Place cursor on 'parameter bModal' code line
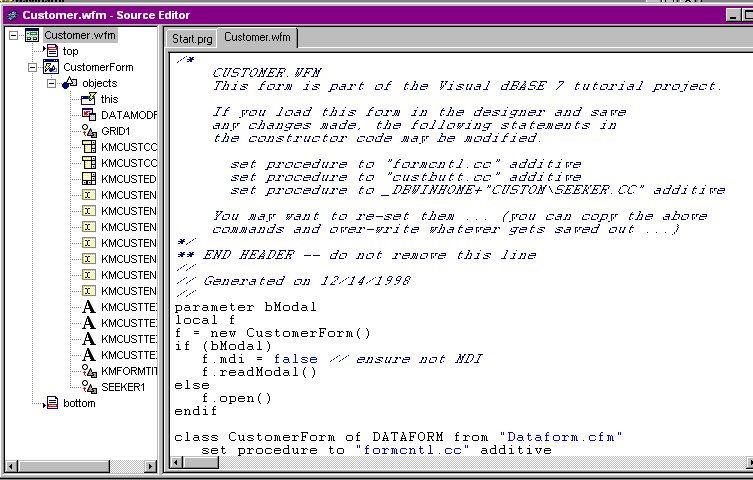The width and height of the screenshot is (753, 480). (245, 307)
